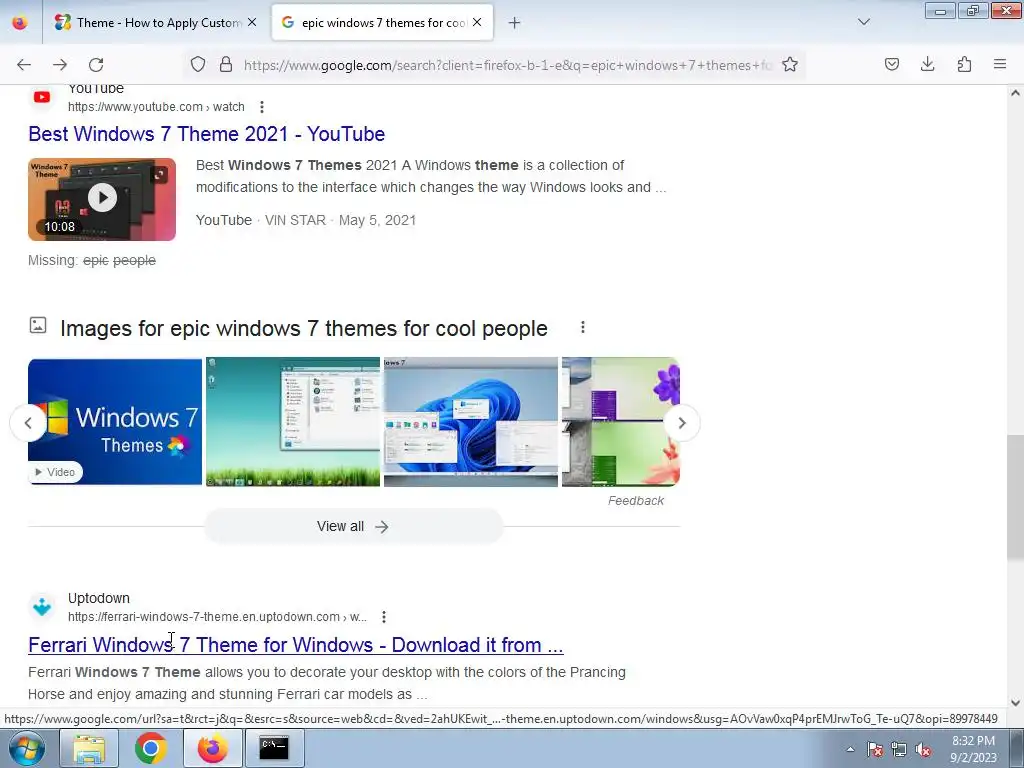Click scrollbar down arrow
The image size is (1024, 768).
click(x=1015, y=703)
